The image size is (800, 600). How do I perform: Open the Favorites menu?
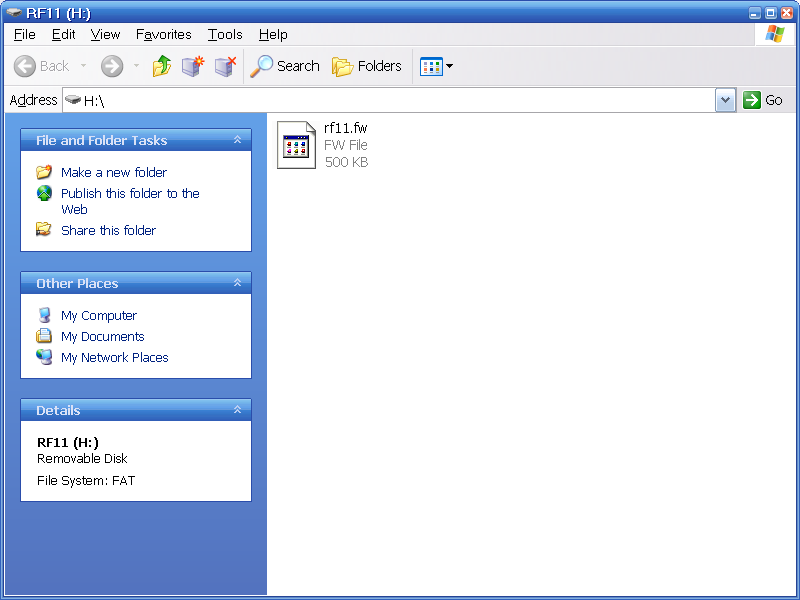pyautogui.click(x=163, y=34)
